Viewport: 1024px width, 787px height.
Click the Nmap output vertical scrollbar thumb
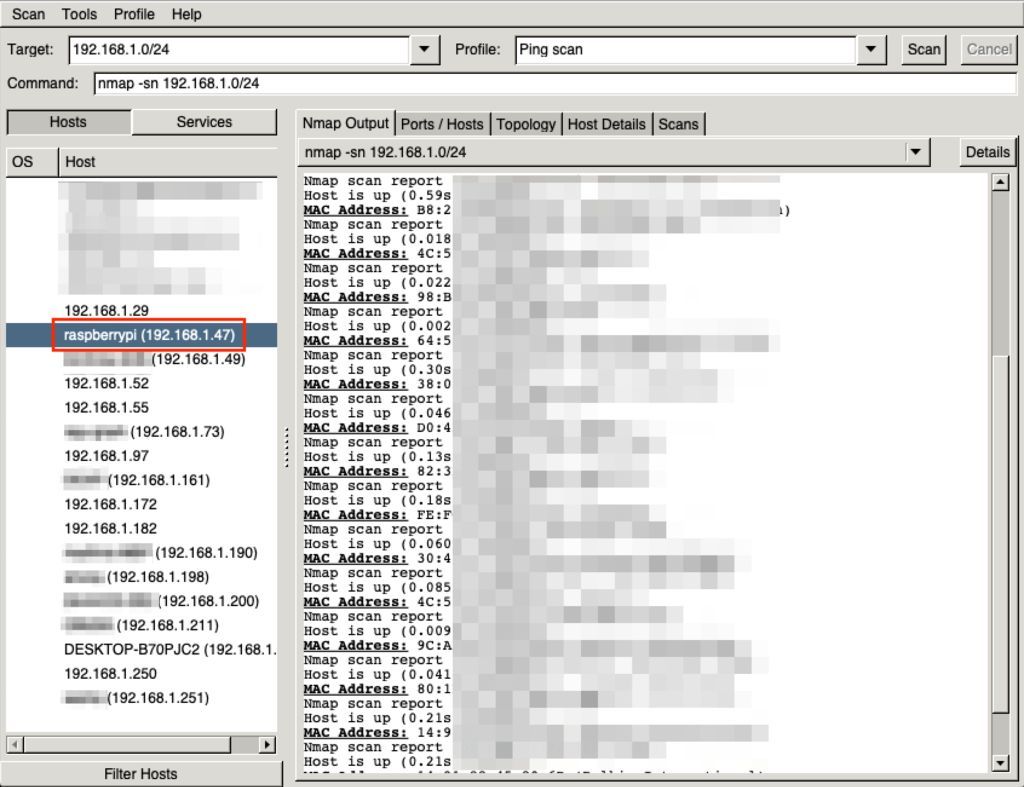click(x=1000, y=533)
